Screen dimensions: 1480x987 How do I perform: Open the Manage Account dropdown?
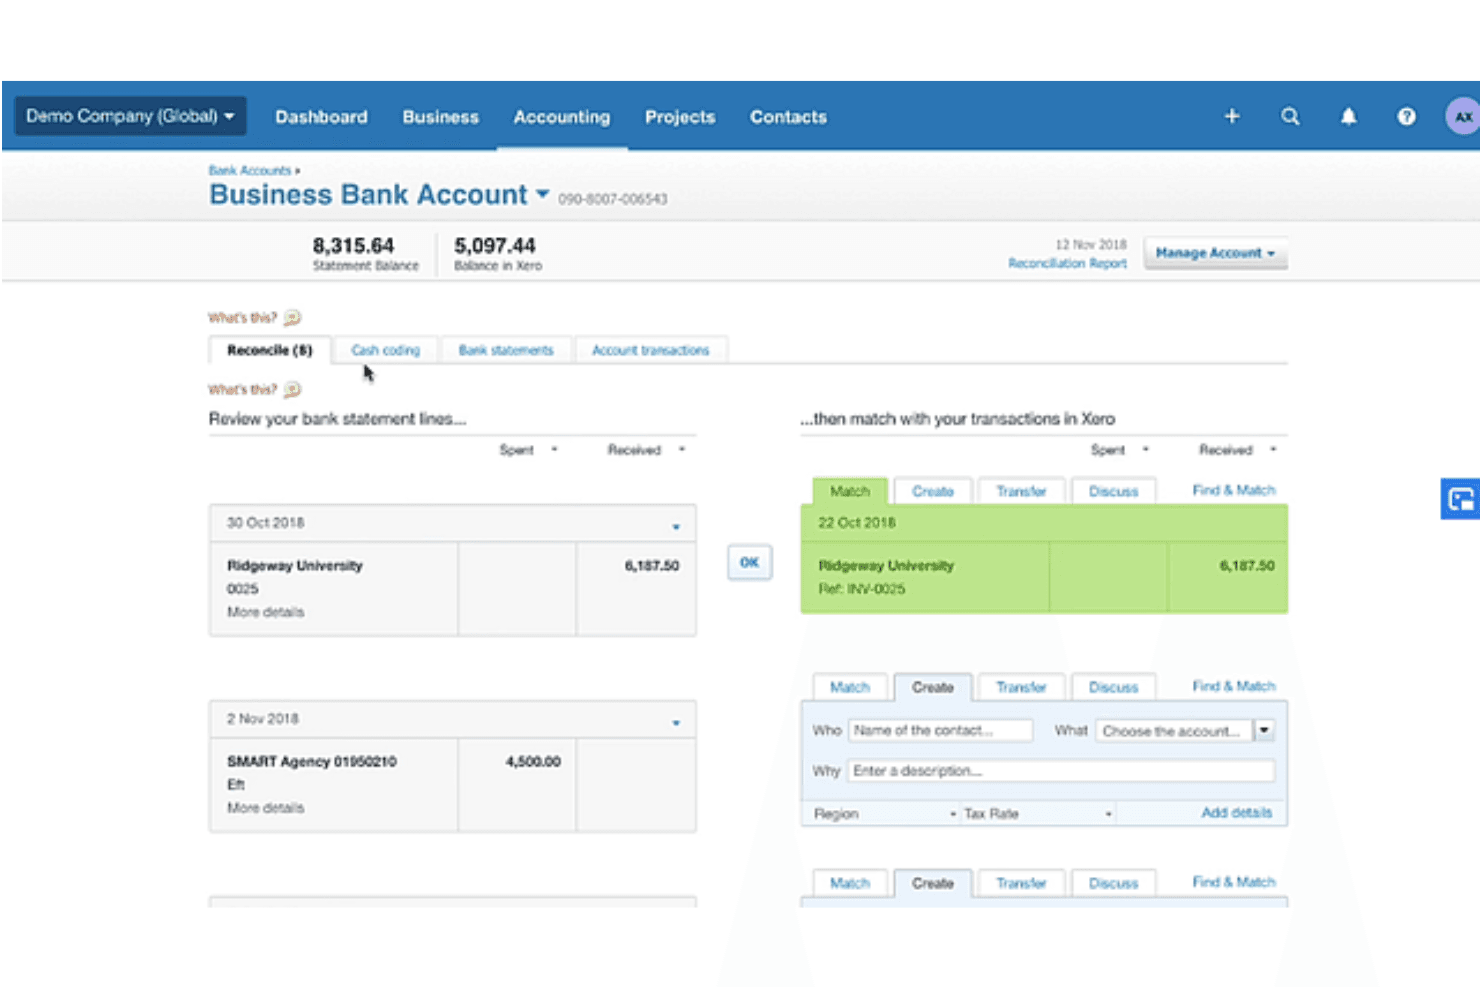pyautogui.click(x=1215, y=253)
